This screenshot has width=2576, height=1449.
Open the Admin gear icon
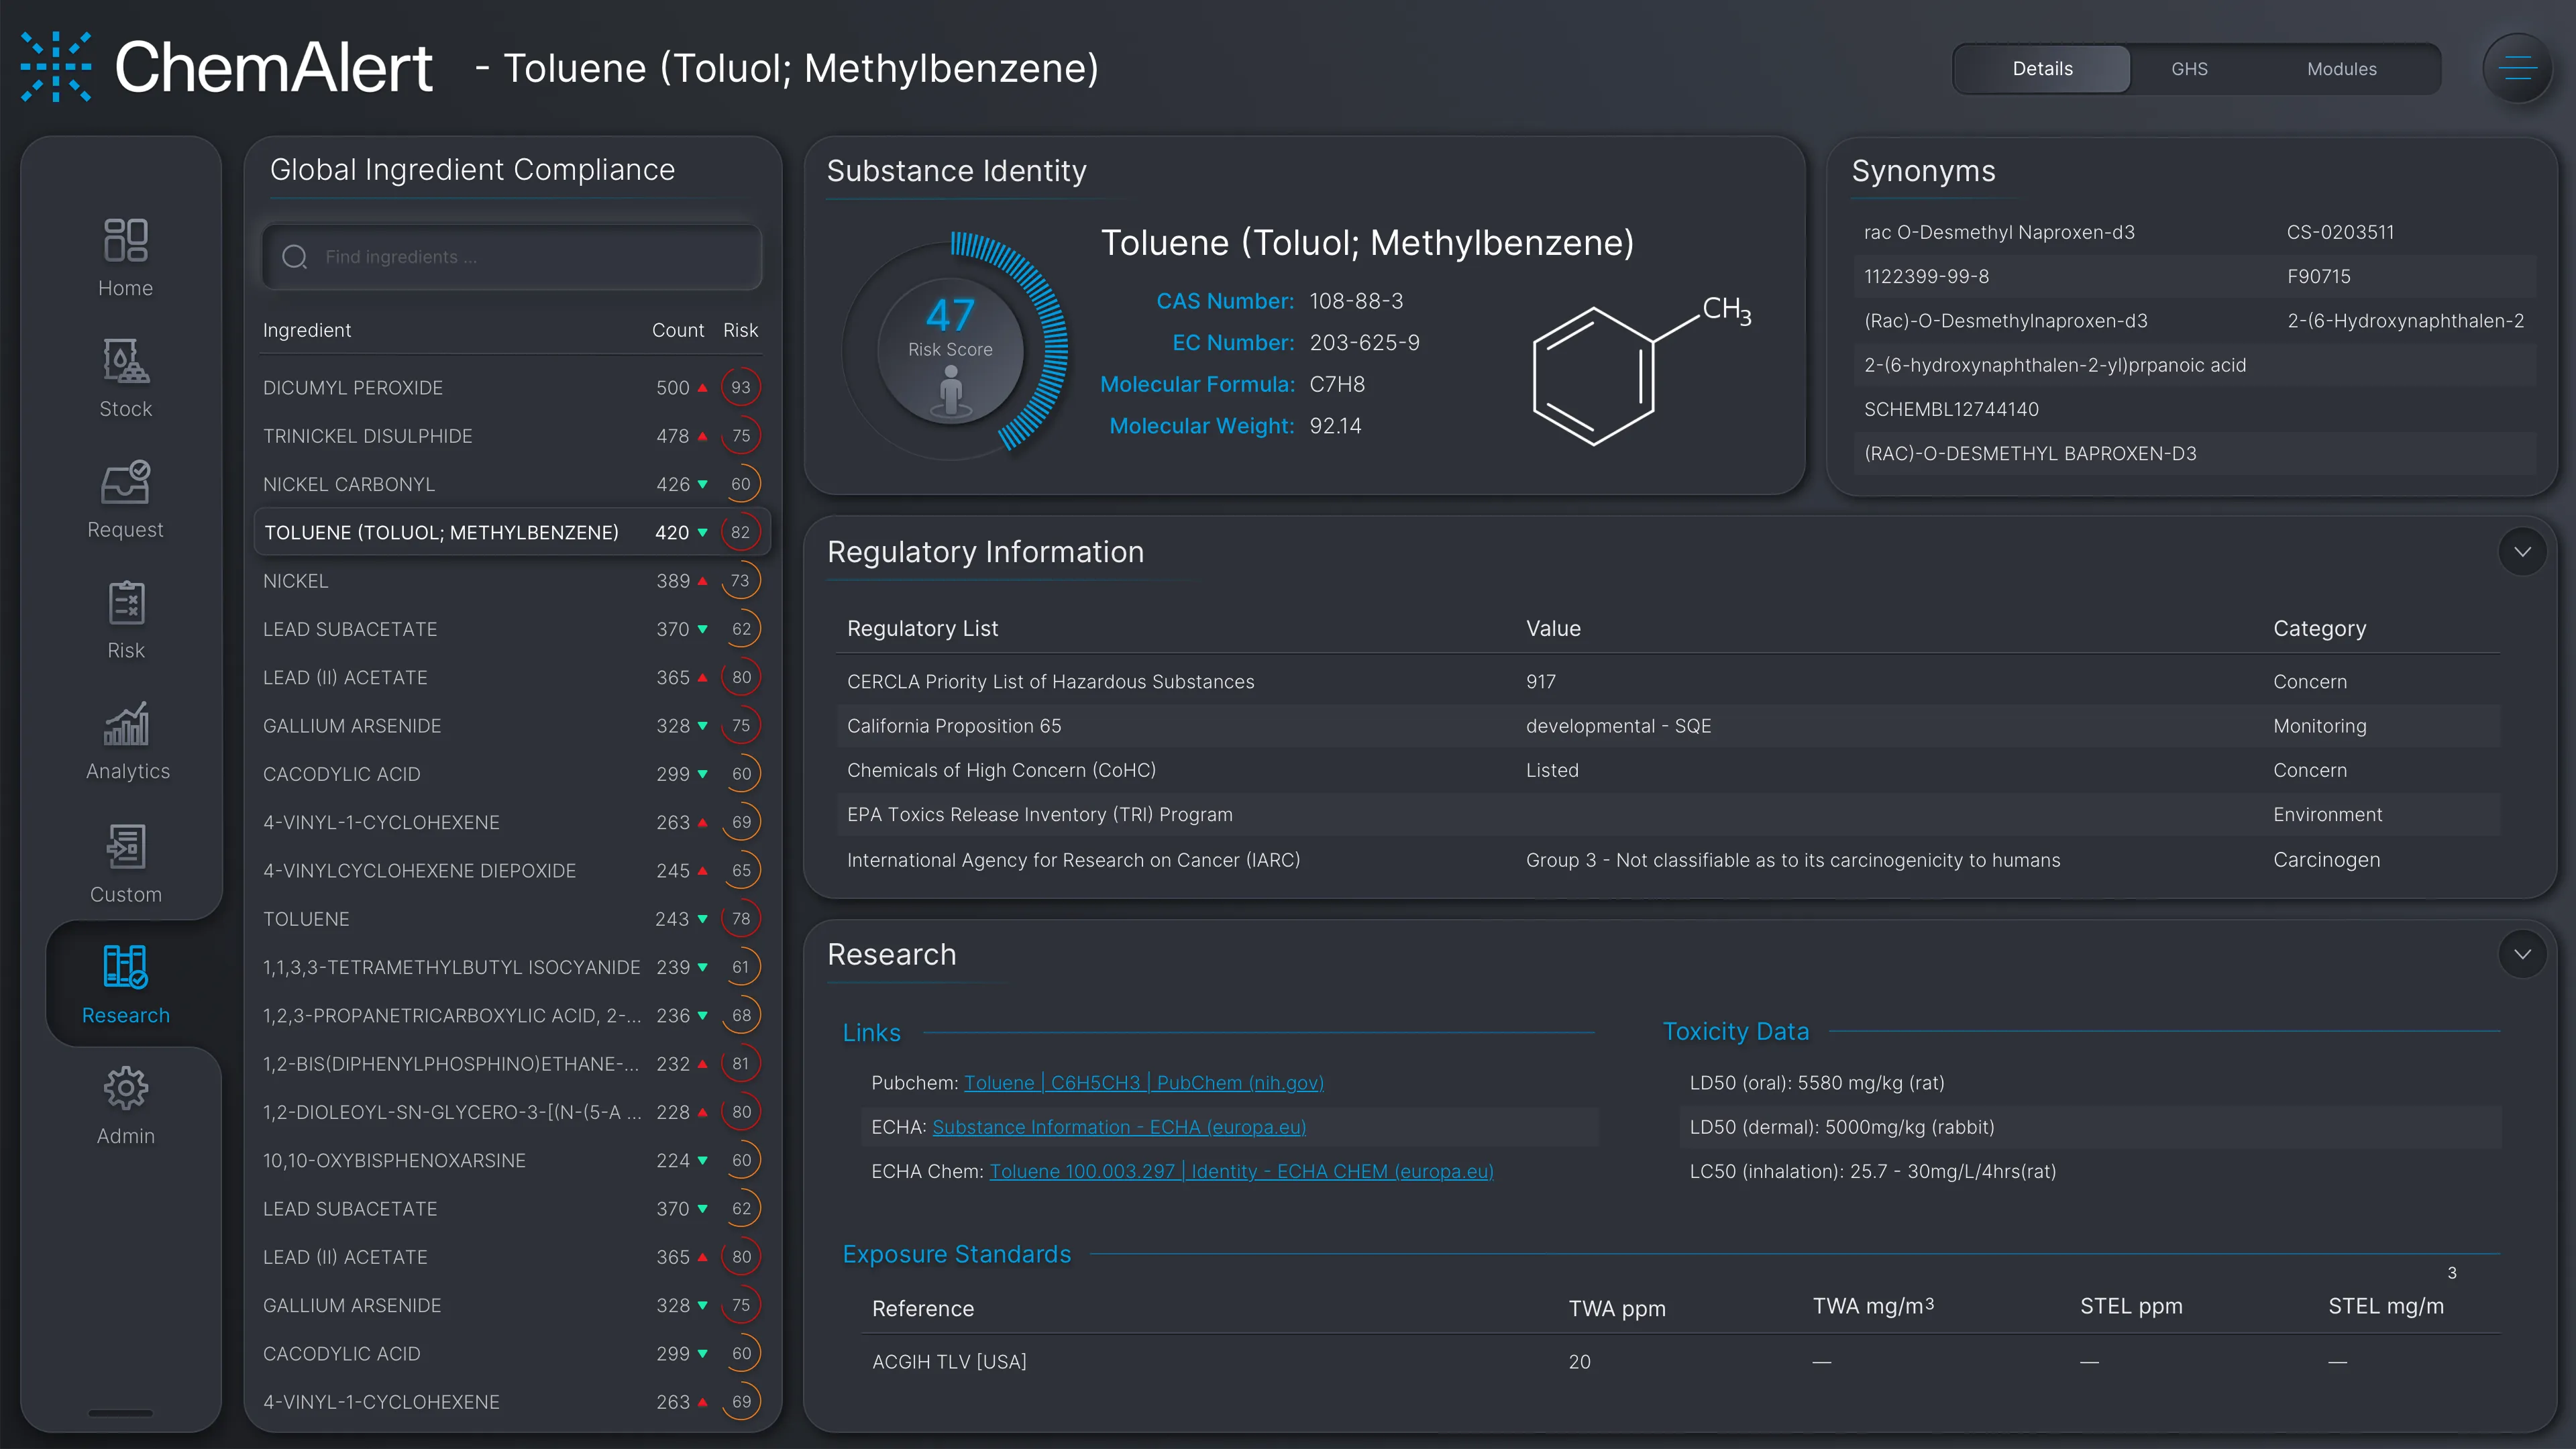[126, 1088]
